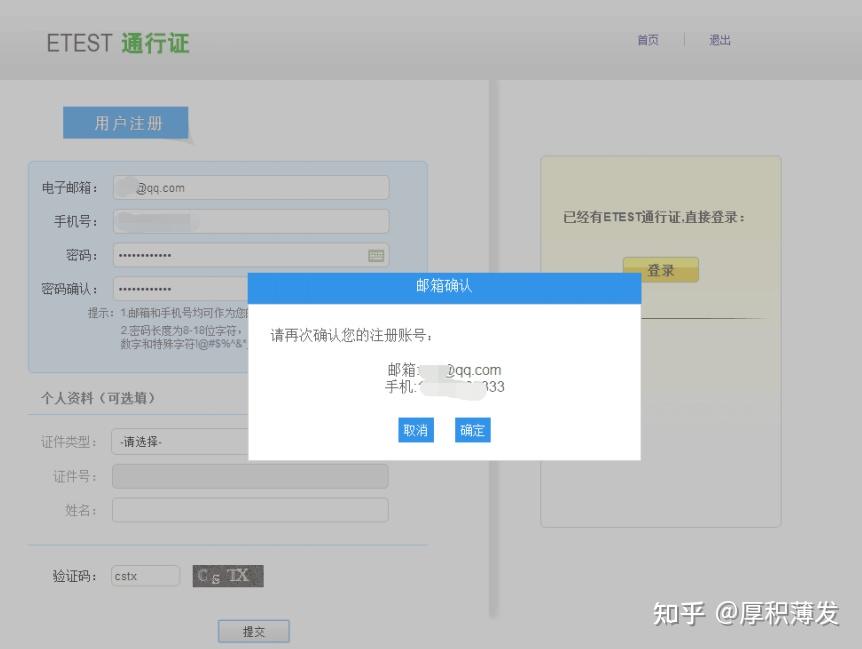Click 确定 in the 邮箱确认 dialog
Image resolution: width=862 pixels, height=649 pixels.
[472, 430]
